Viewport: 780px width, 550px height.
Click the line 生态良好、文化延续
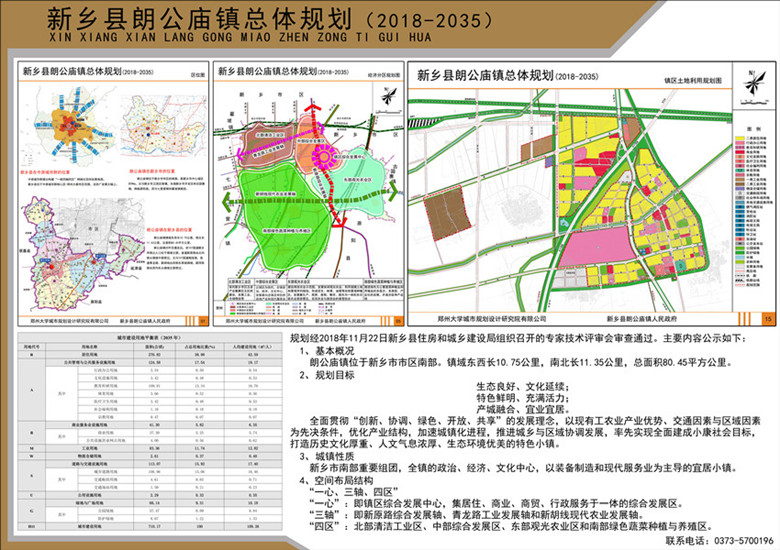coord(523,386)
